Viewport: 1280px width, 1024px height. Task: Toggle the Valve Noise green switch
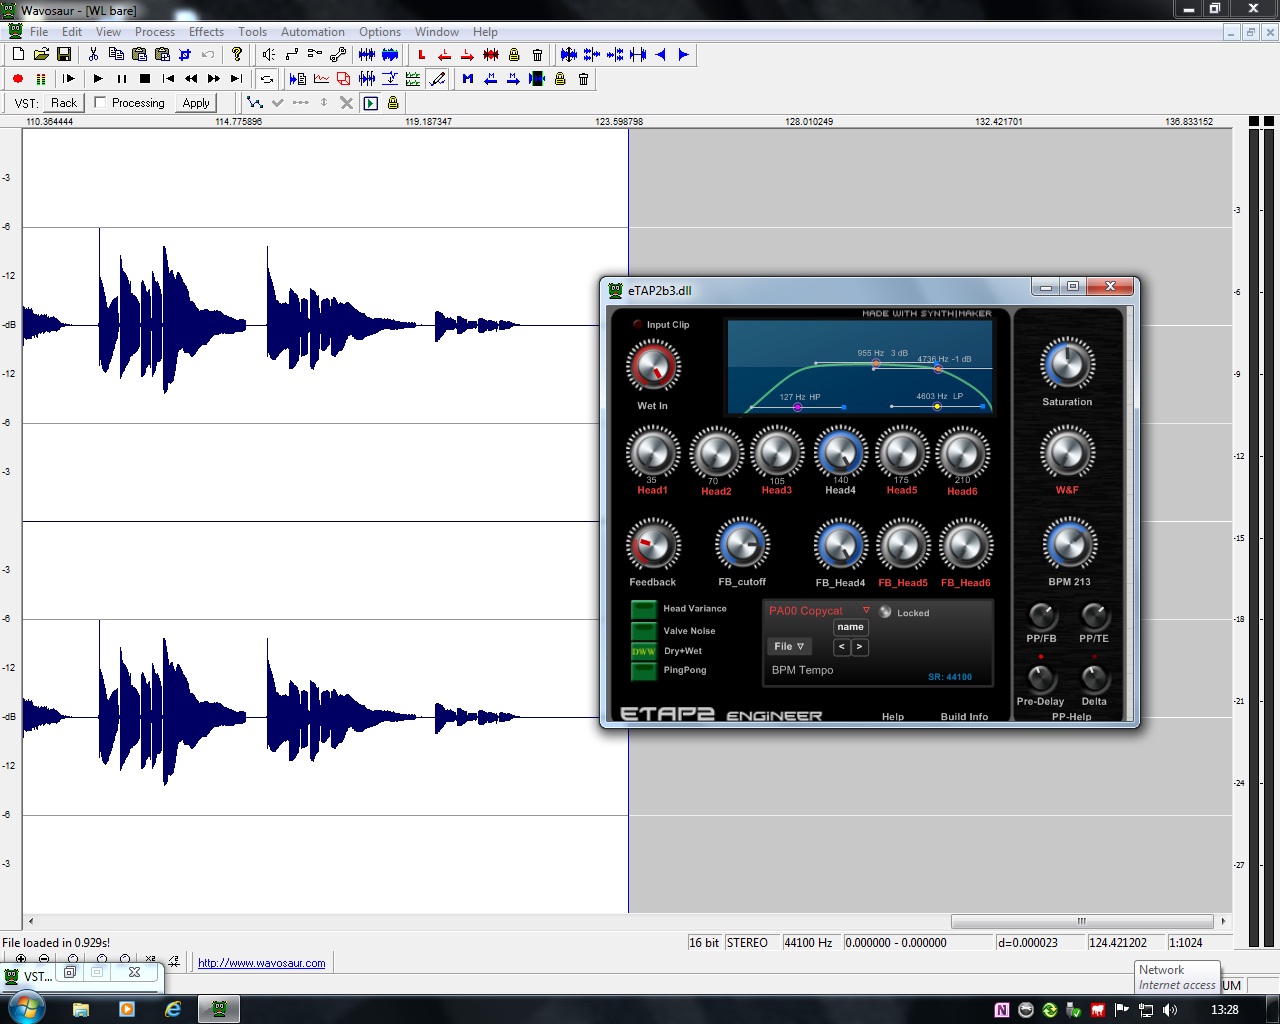[x=644, y=631]
